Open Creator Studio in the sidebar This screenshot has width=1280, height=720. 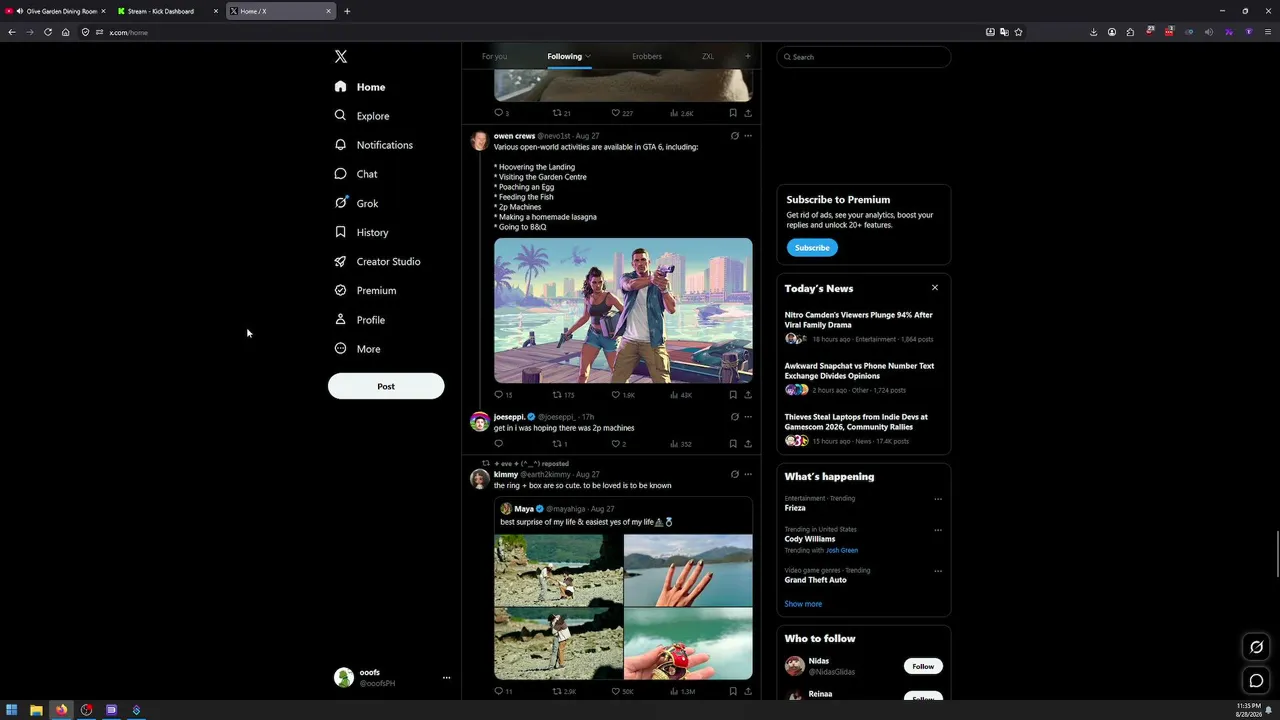377,261
